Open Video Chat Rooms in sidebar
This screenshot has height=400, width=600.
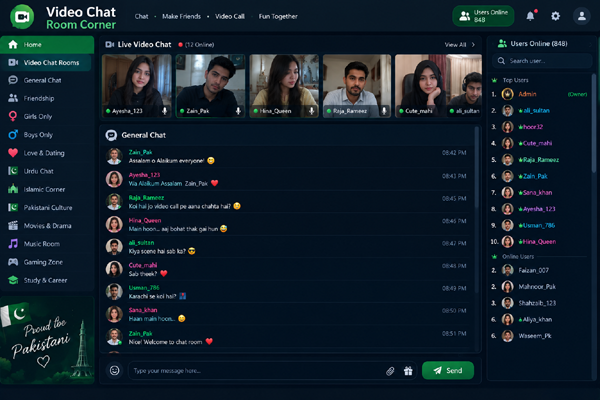pyautogui.click(x=46, y=63)
